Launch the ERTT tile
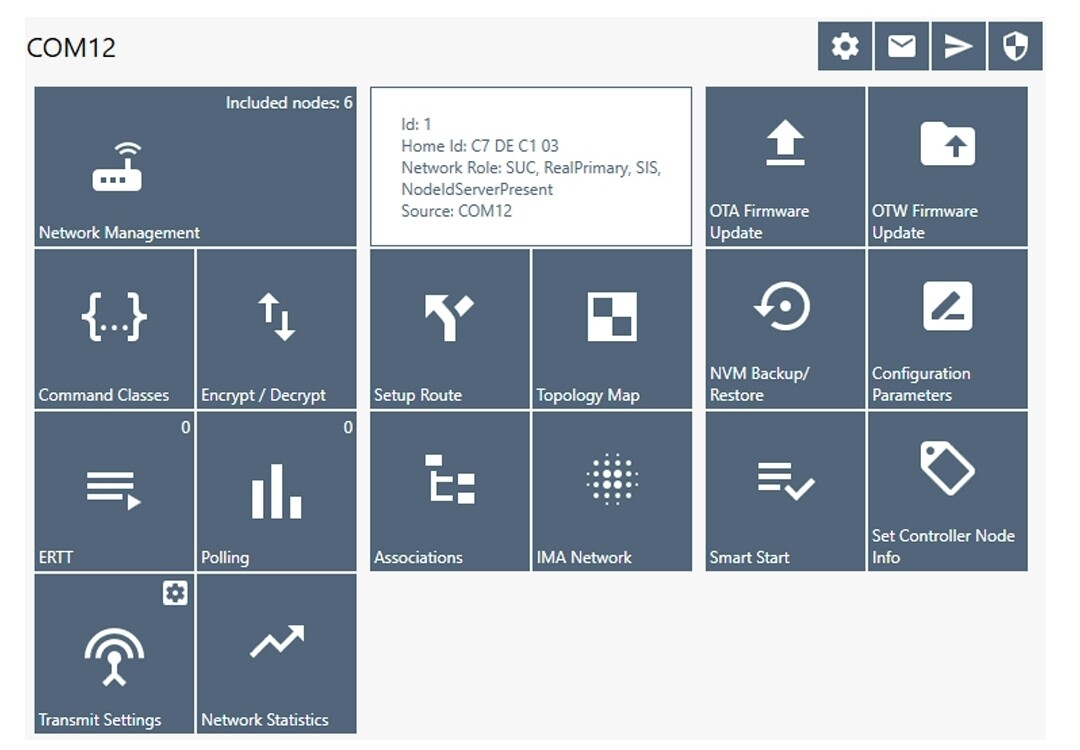The height and width of the screenshot is (750, 1080). 114,491
